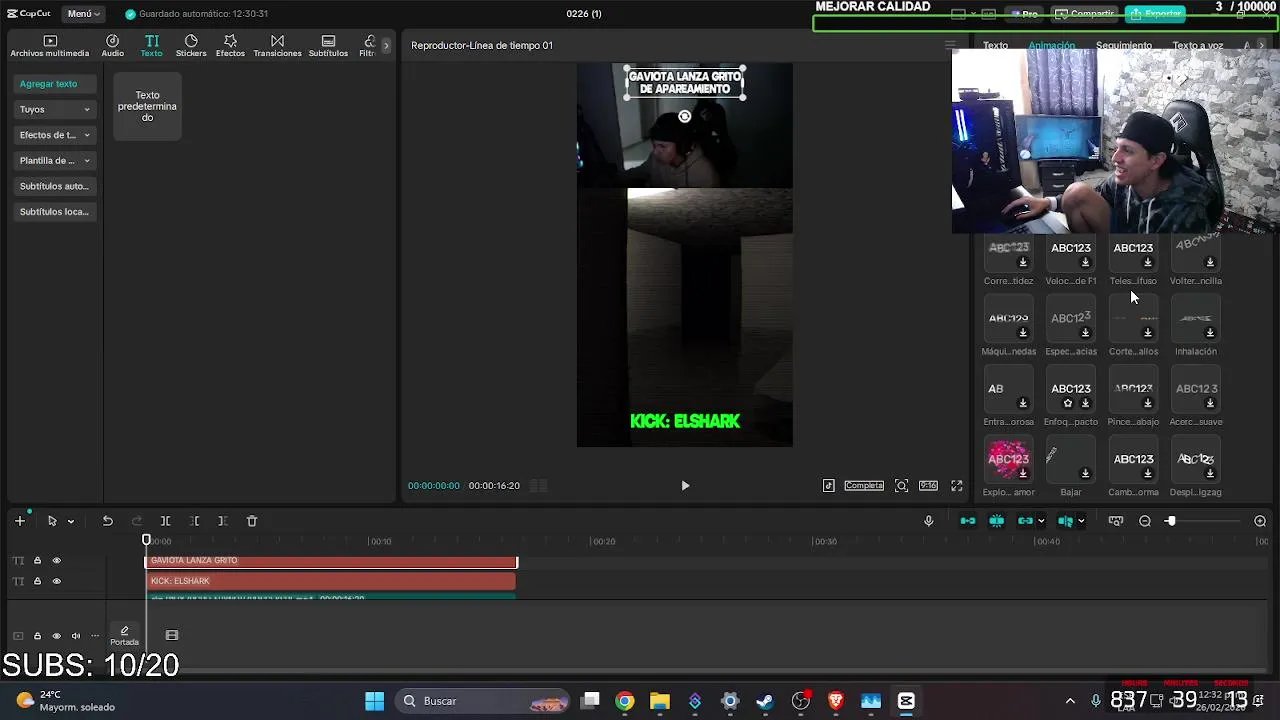Open Subtítulos automáticos option
Screen dimensions: 1280x720
(x=55, y=186)
